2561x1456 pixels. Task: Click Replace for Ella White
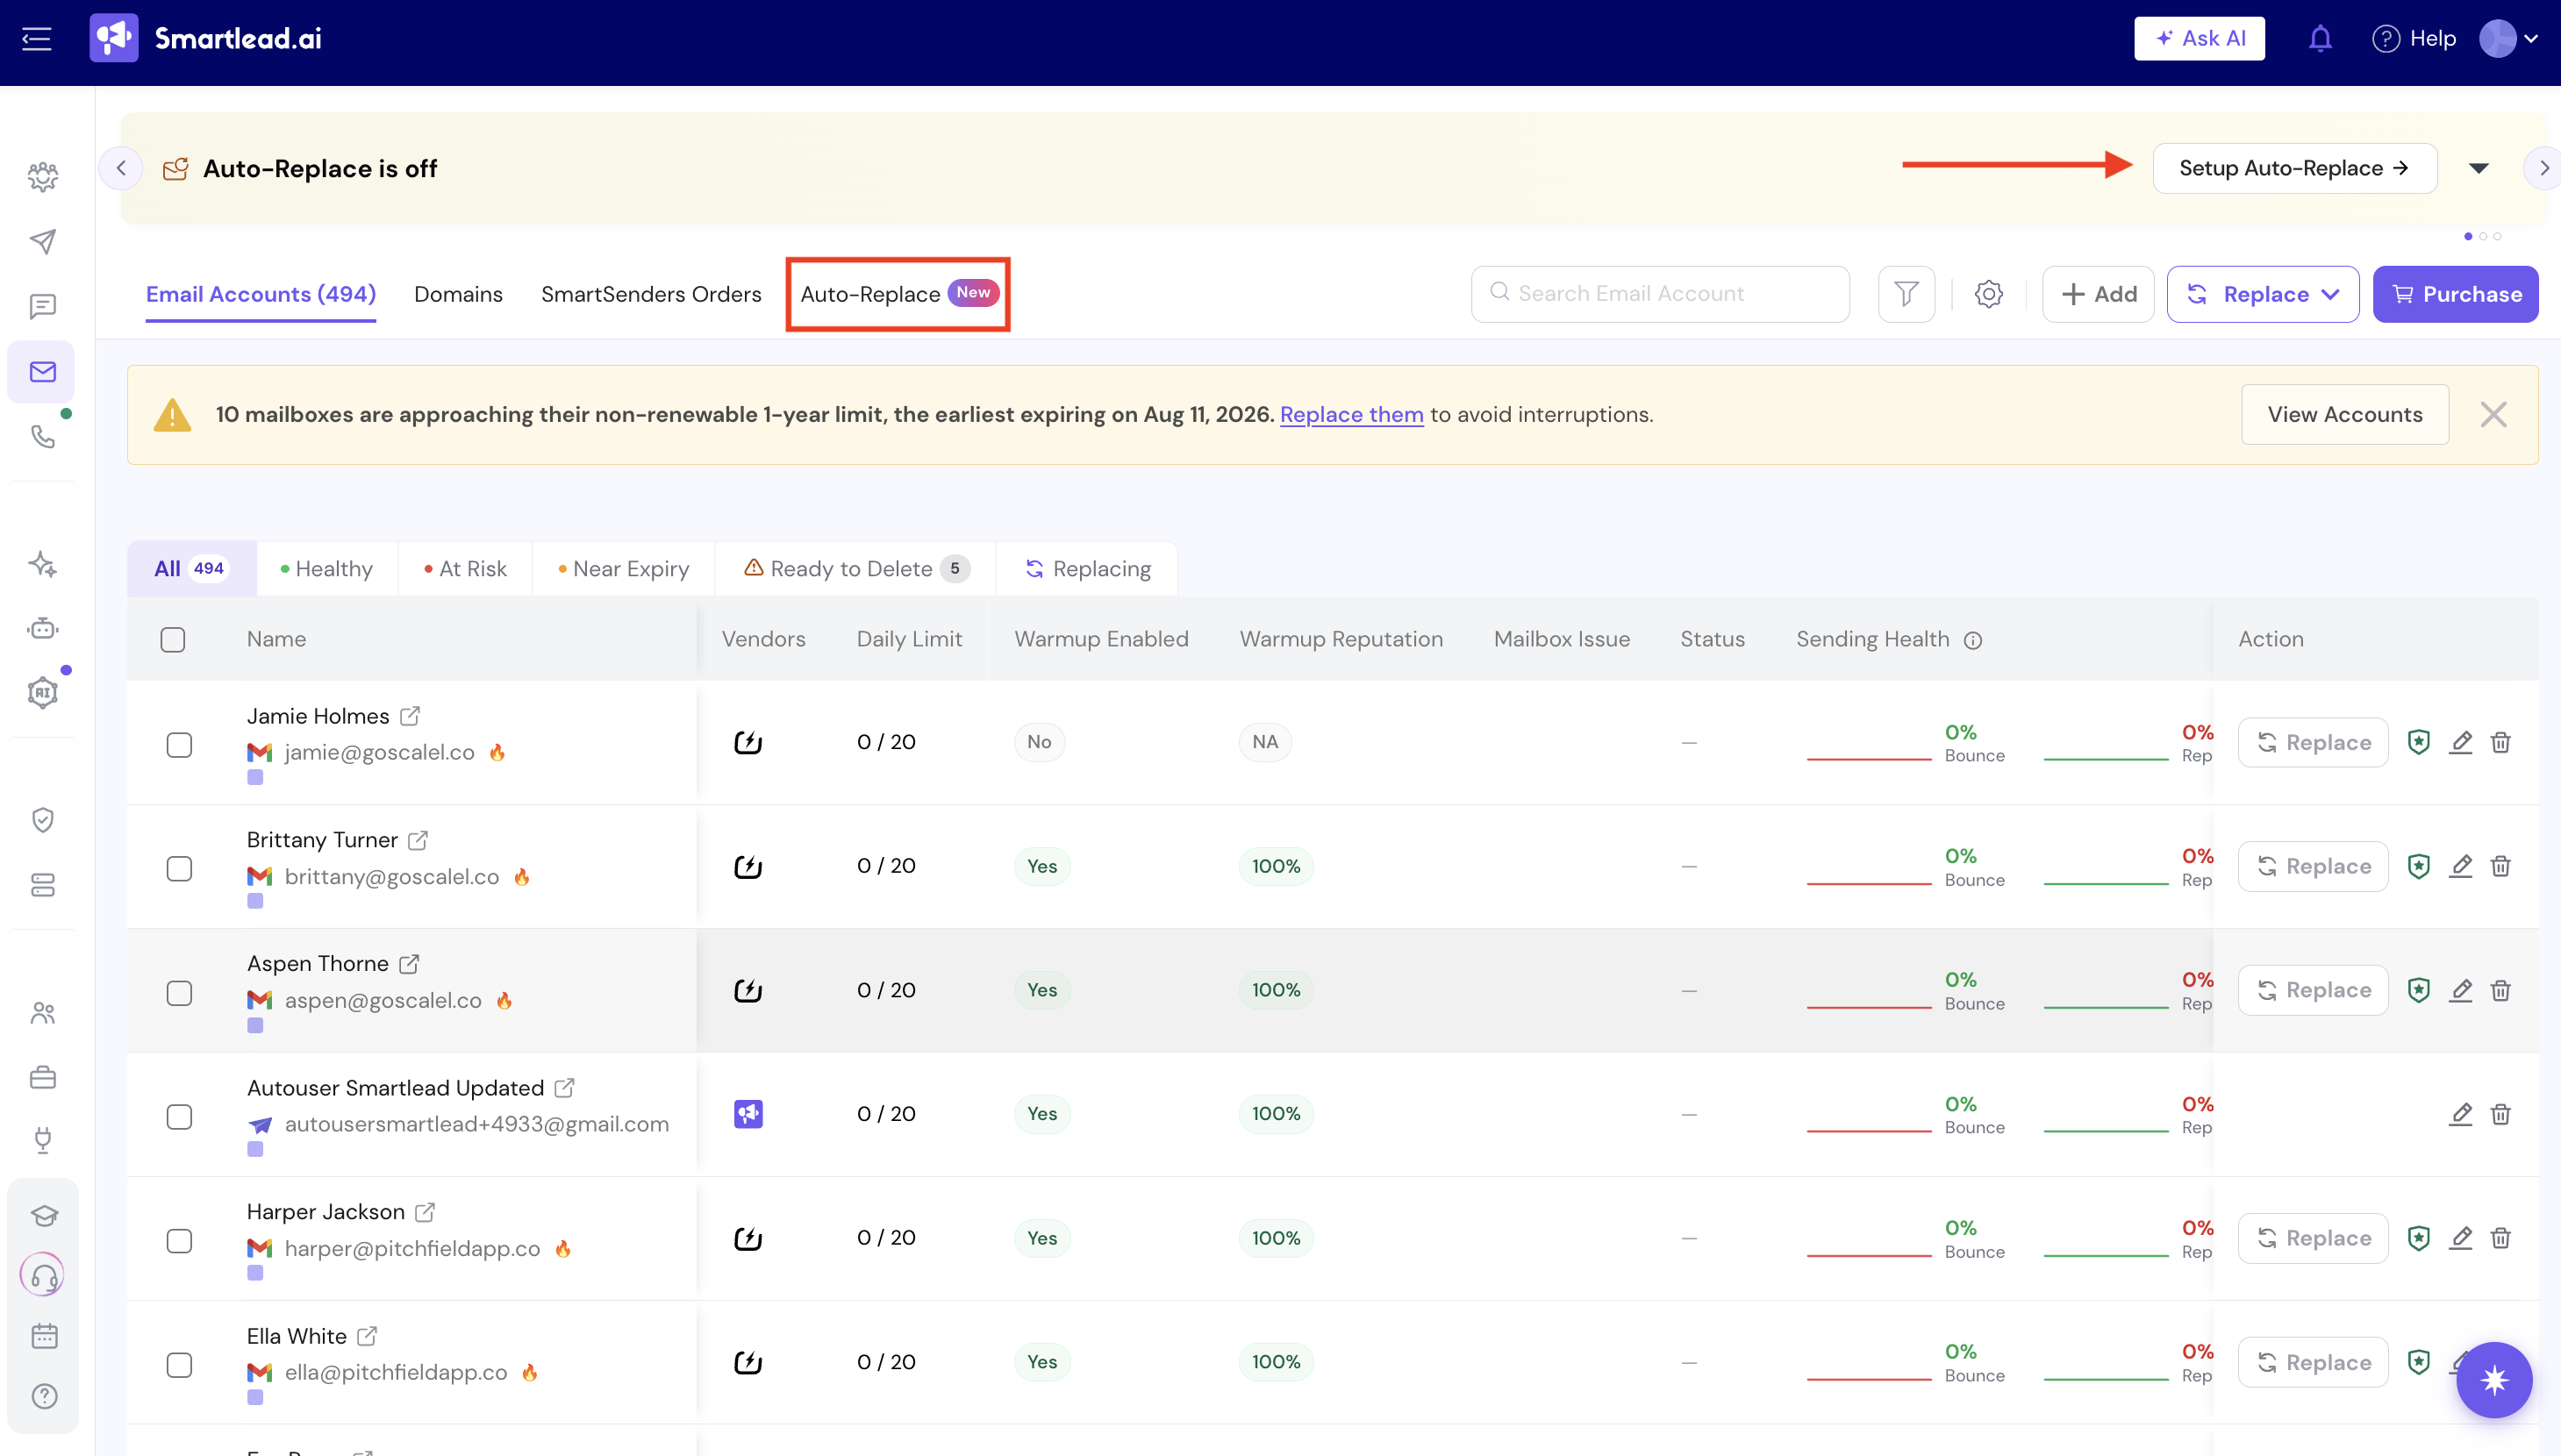coord(2313,1362)
